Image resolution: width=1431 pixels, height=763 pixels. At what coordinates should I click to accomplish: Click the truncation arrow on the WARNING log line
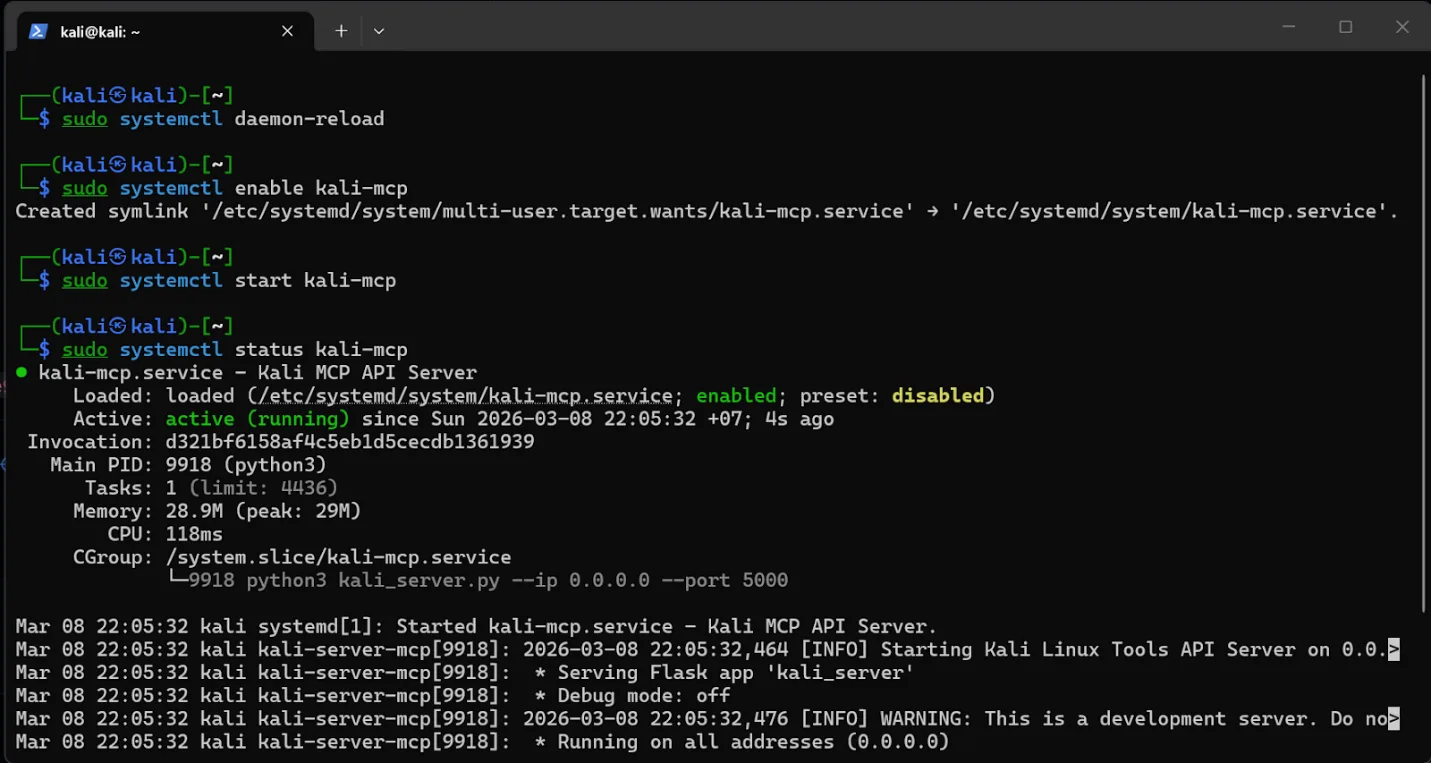coord(1394,719)
